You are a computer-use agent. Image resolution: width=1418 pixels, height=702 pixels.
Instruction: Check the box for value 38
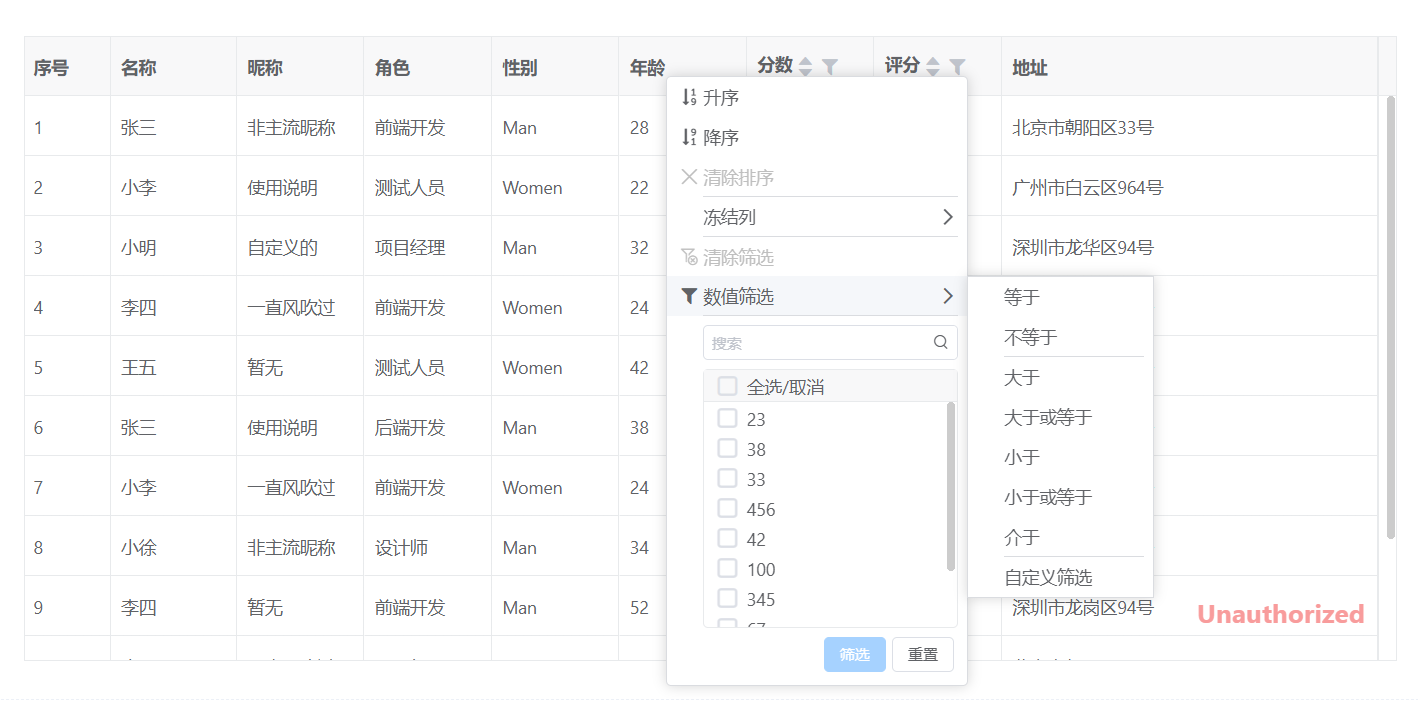(727, 448)
